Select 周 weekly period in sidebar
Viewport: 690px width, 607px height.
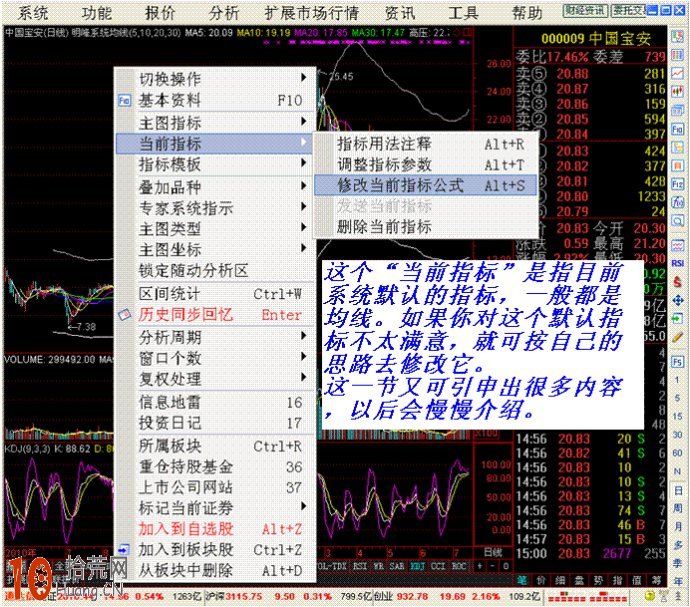[x=678, y=508]
